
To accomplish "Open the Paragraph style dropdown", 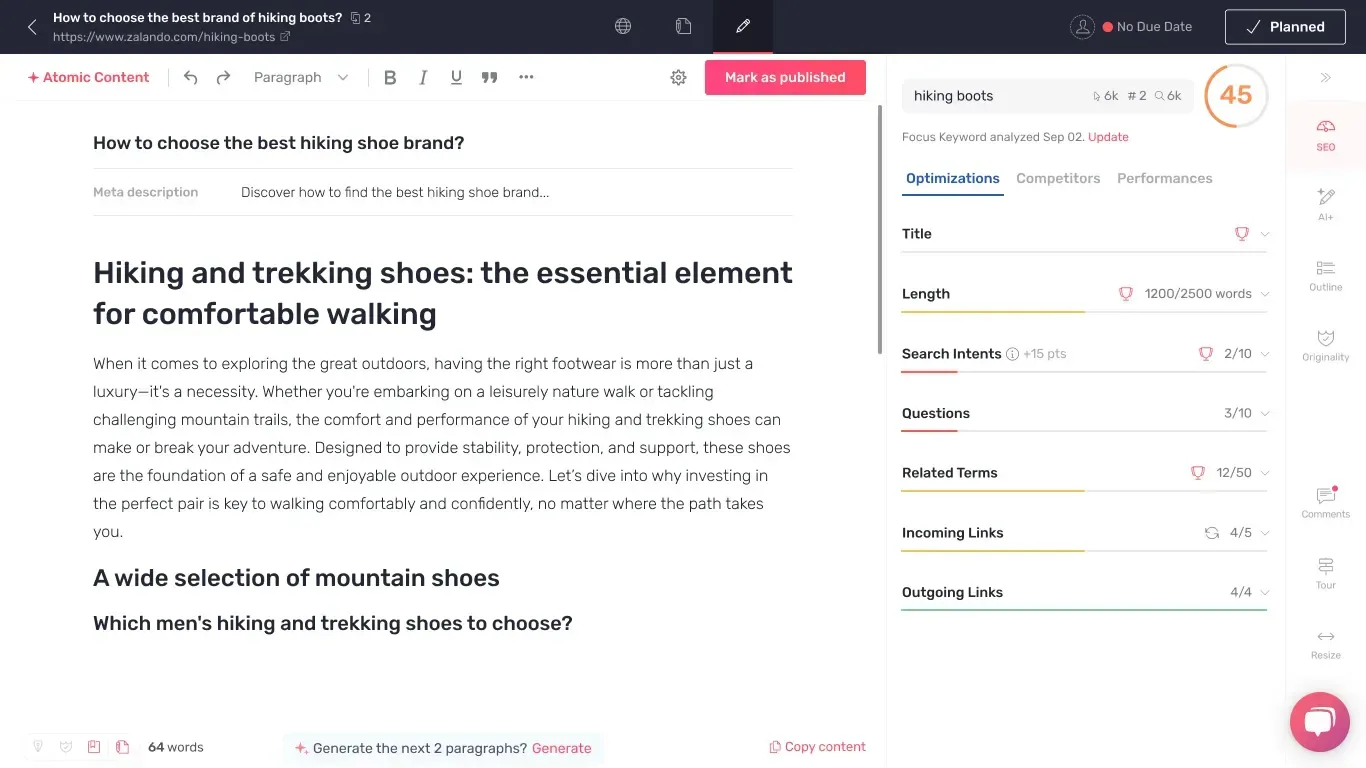I will coord(301,77).
